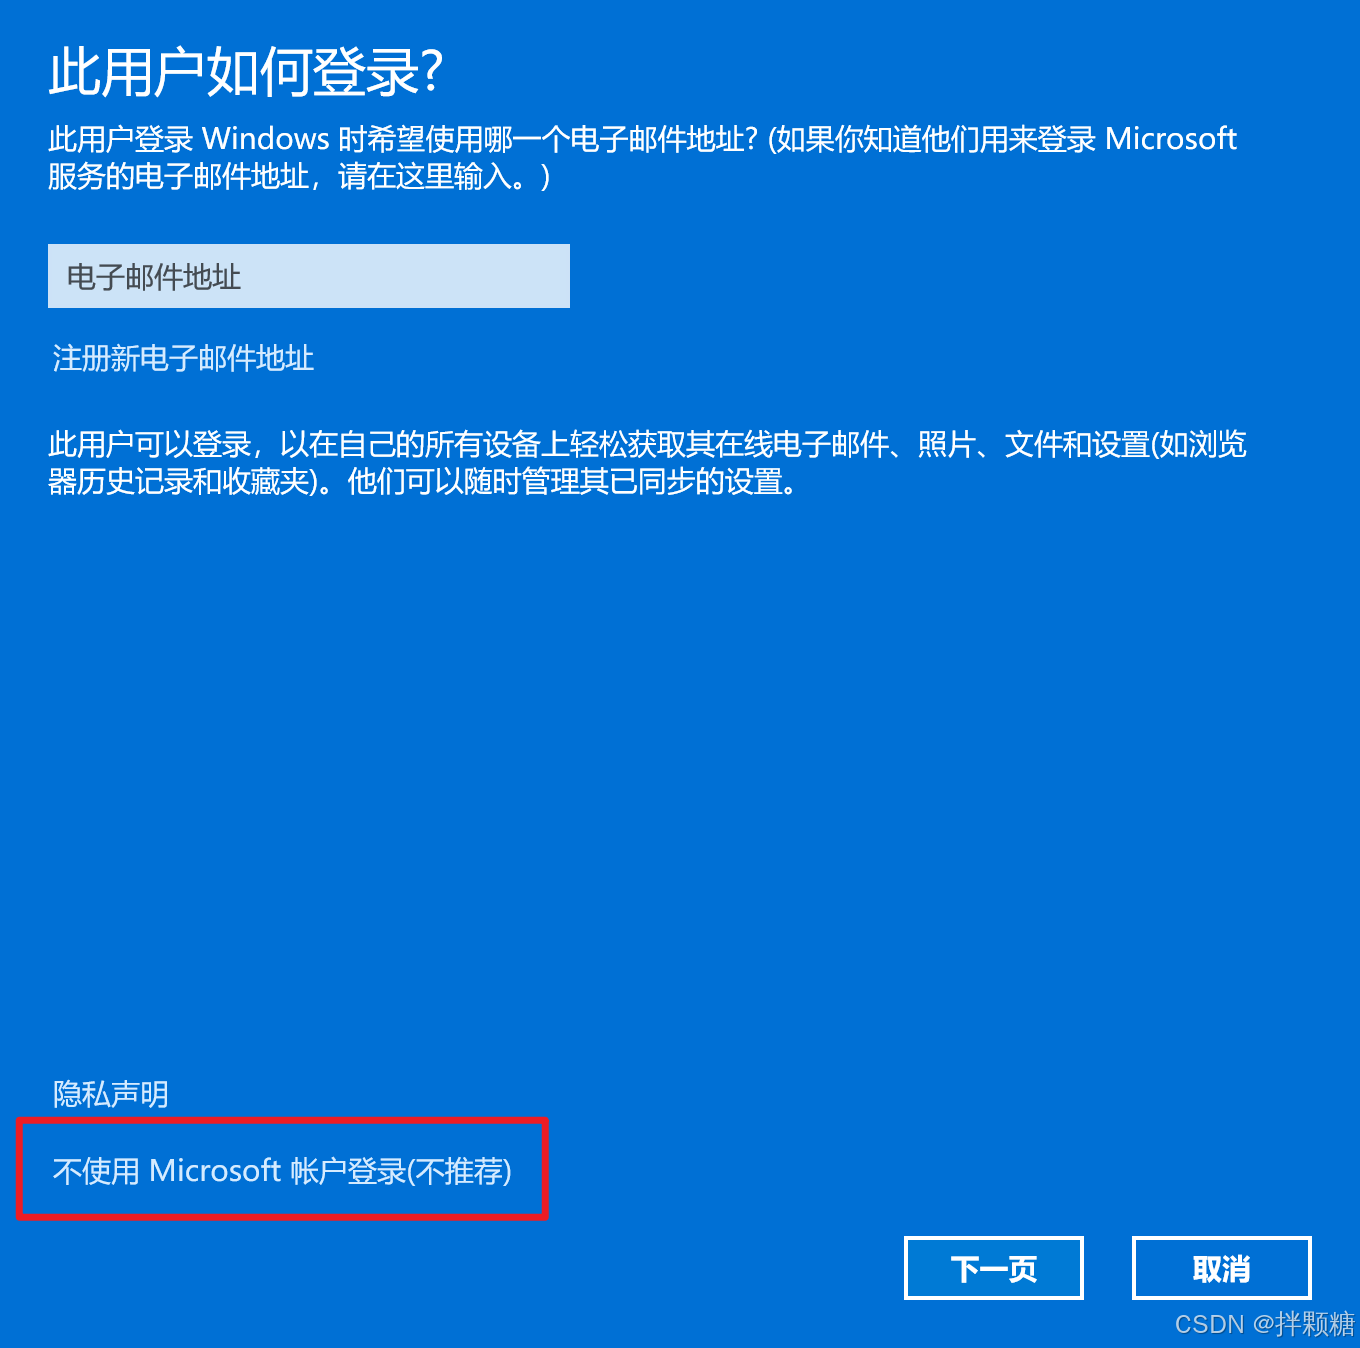Click the 取消 button
1360x1348 pixels.
pyautogui.click(x=1222, y=1269)
